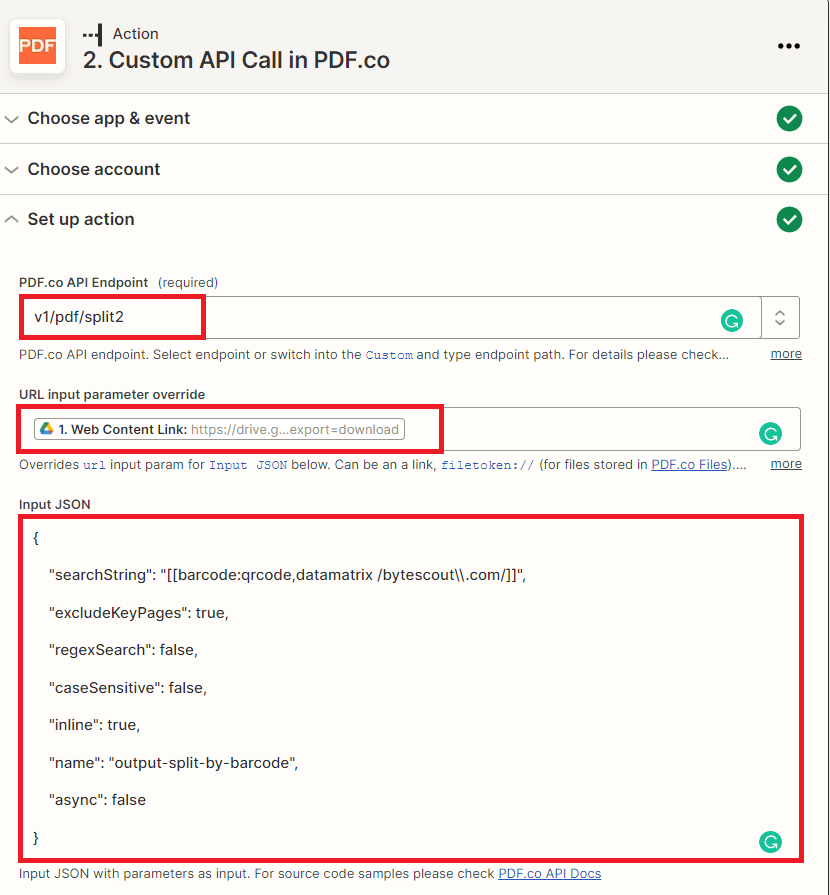830x895 pixels.
Task: Click the Grammarly icon in the Input JSON editor
Action: tap(770, 842)
